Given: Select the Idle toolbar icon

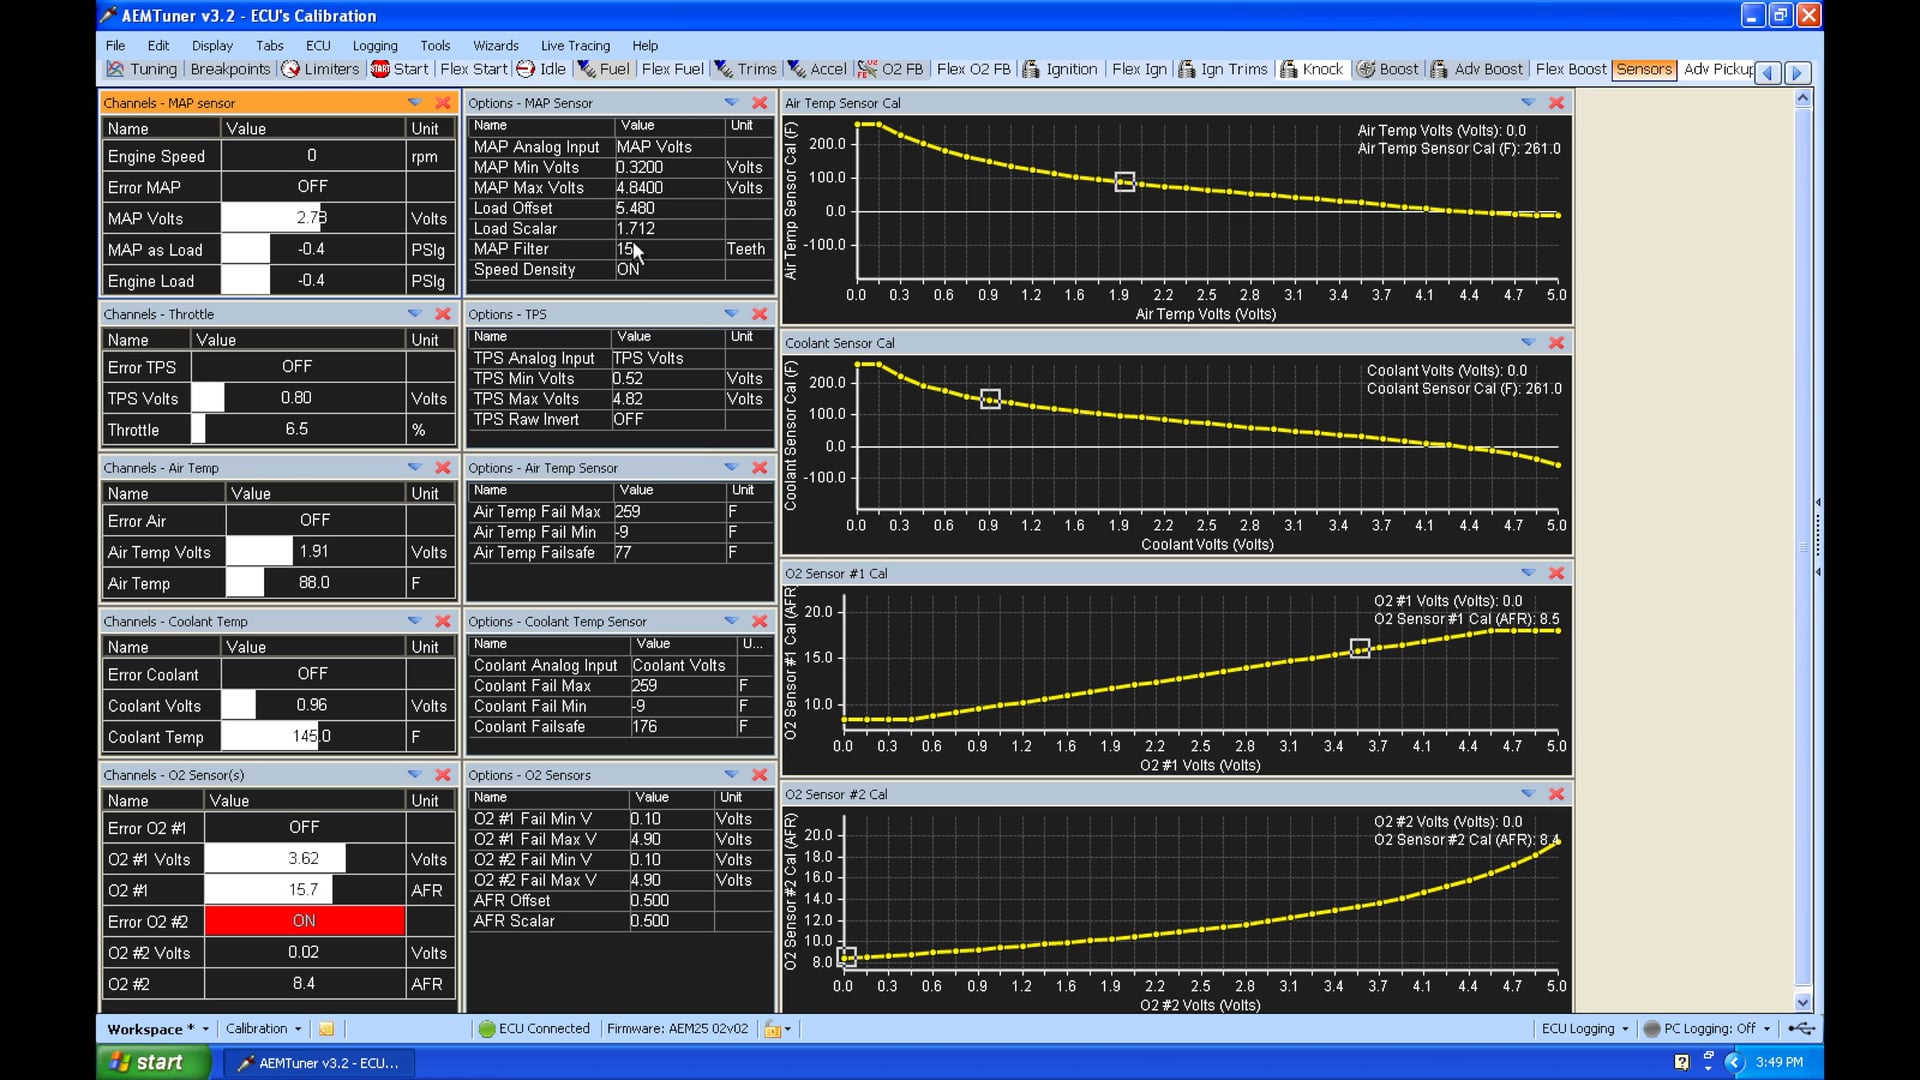Looking at the screenshot, I should tap(542, 69).
